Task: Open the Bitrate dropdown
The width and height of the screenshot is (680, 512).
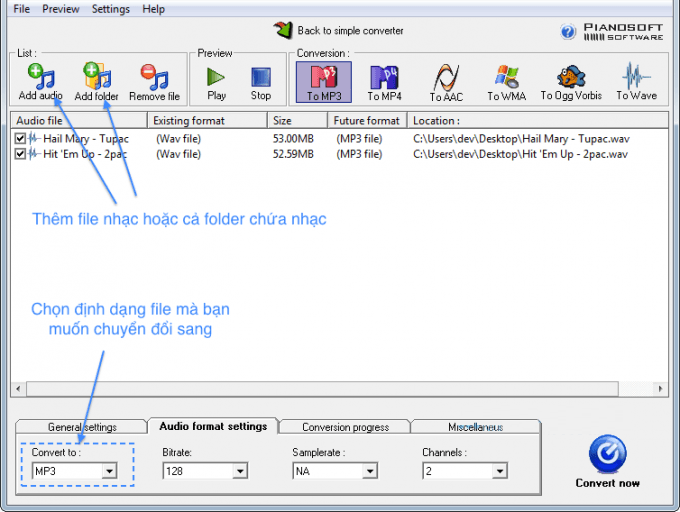Action: coord(240,471)
